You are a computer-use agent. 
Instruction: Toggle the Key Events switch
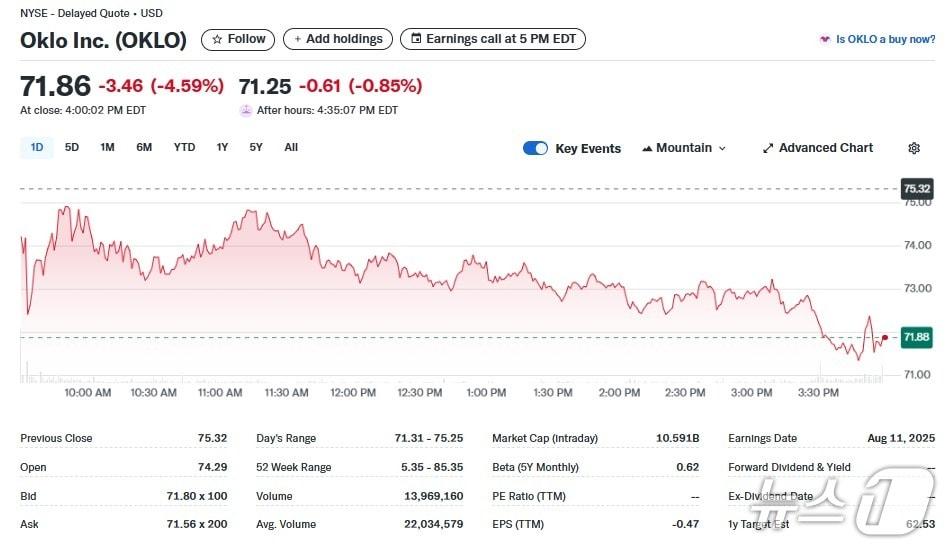[535, 148]
